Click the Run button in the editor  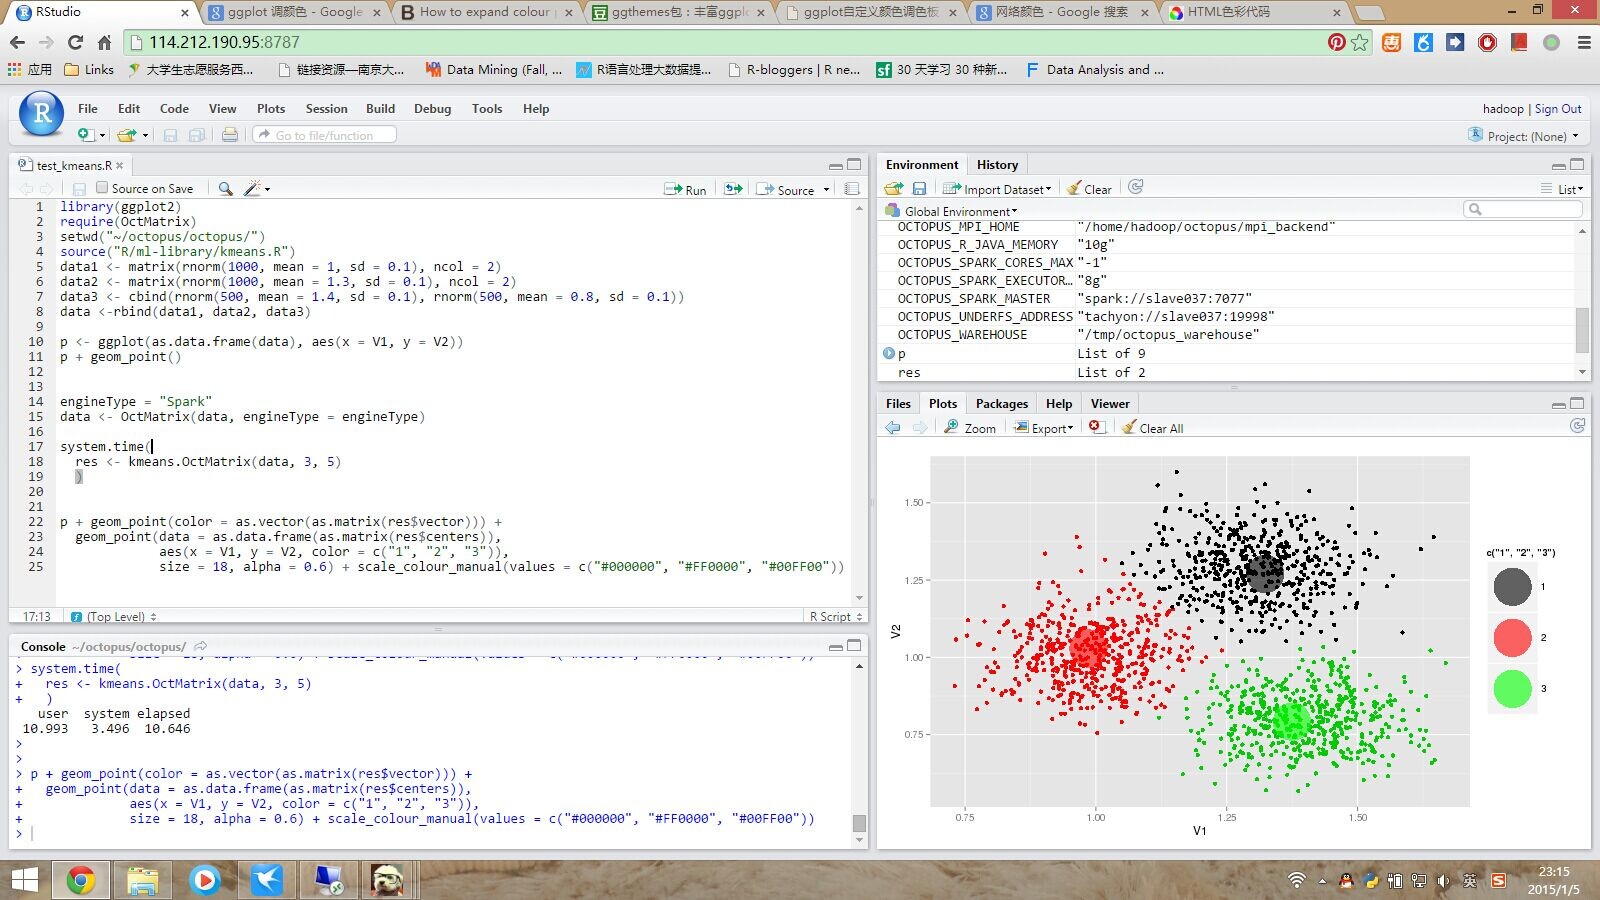(686, 189)
